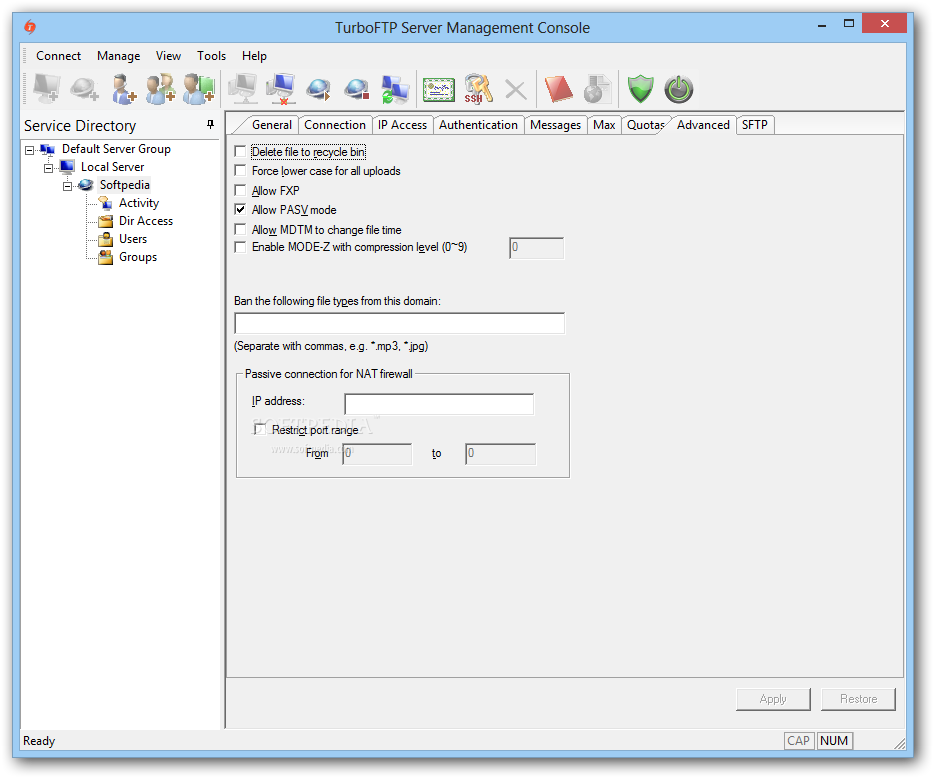
Task: Click the Add User icon
Action: coord(123,89)
